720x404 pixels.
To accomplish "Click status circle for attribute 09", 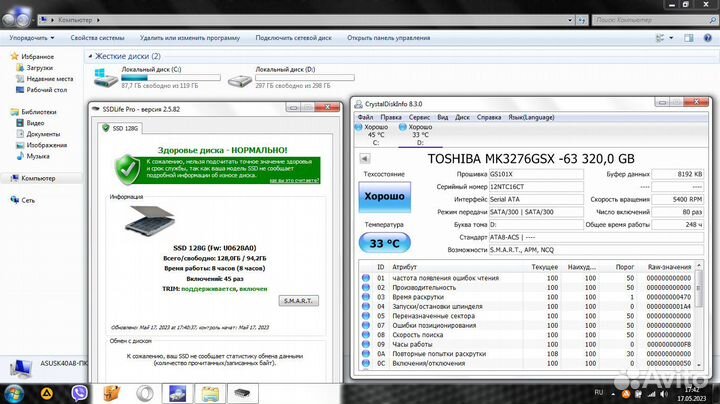I will (366, 344).
